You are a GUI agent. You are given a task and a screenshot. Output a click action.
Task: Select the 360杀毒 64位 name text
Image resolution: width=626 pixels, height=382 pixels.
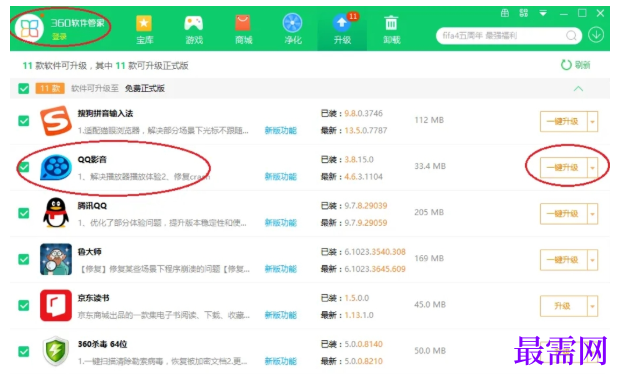(102, 344)
